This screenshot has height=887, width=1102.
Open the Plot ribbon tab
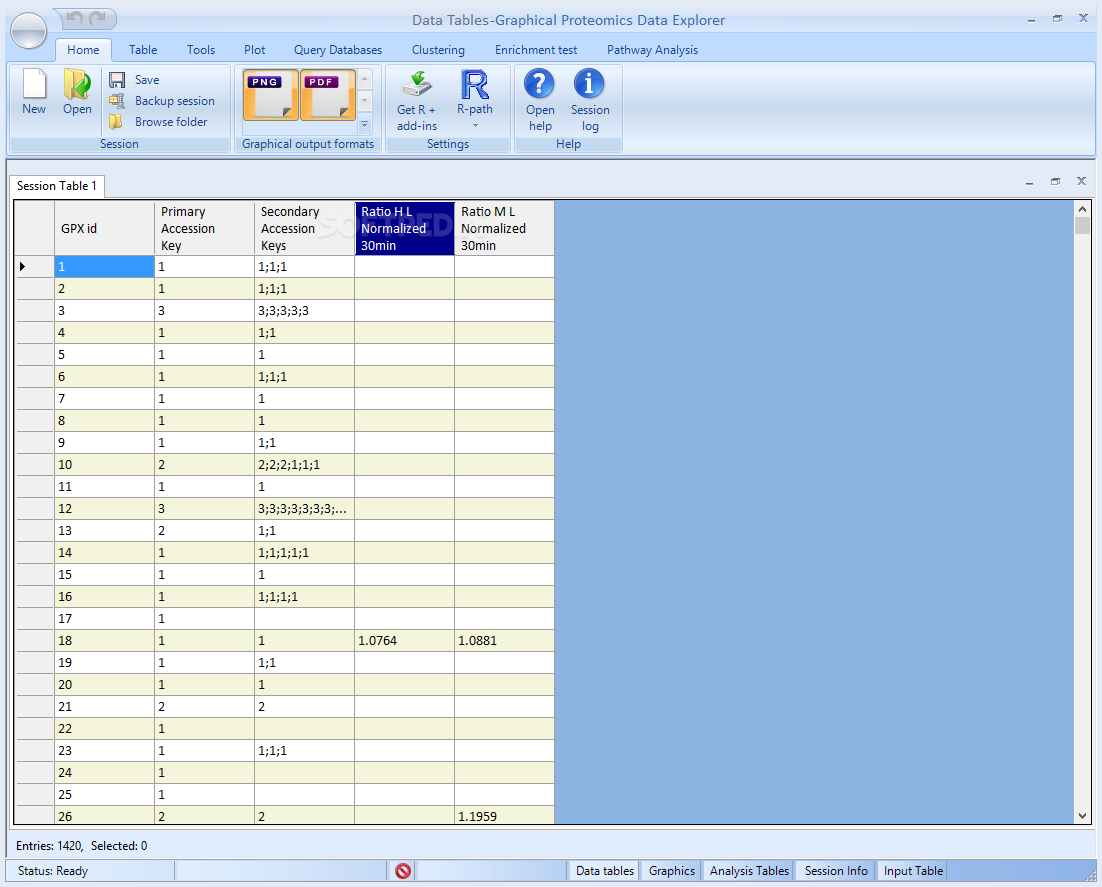pos(254,50)
